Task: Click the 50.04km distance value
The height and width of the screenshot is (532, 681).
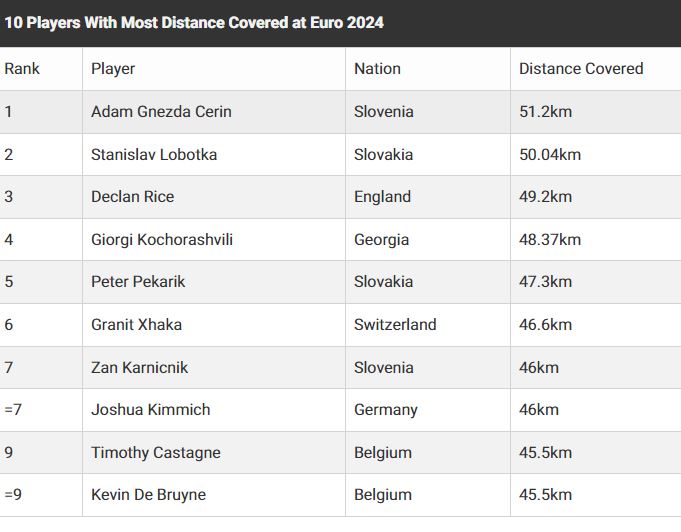Action: 550,155
